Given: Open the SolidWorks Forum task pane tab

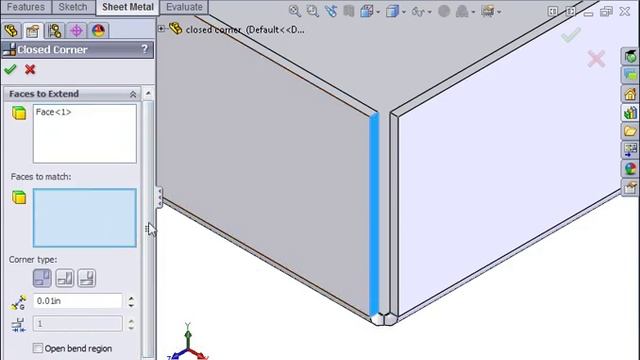Looking at the screenshot, I should click(630, 75).
